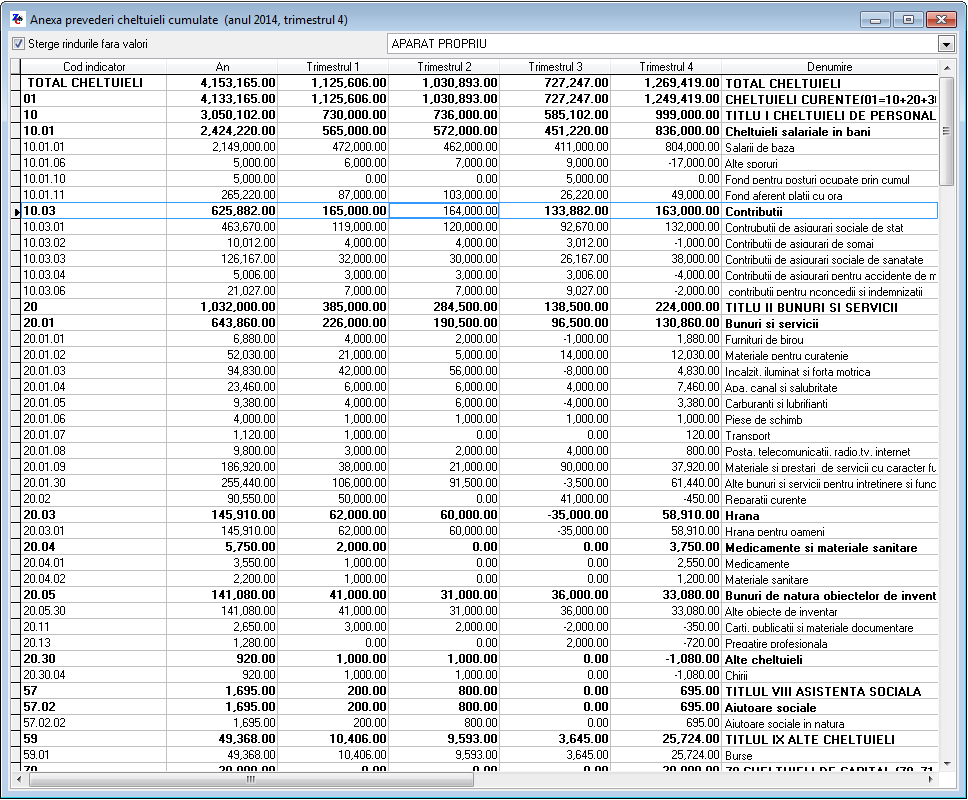Click the horizontal scrollbar thumb

[251, 780]
